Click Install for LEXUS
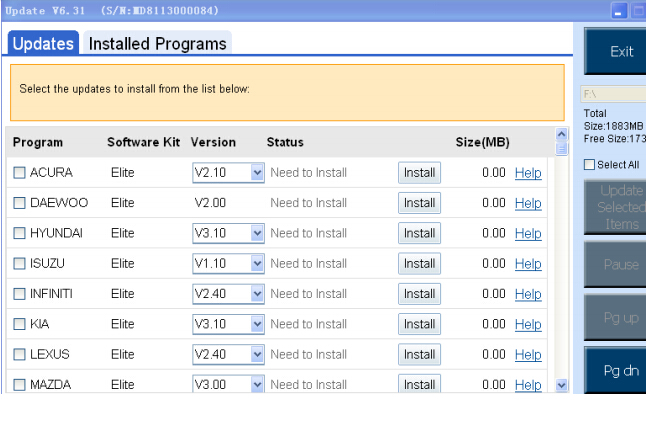Image resolution: width=646 pixels, height=433 pixels. point(419,354)
